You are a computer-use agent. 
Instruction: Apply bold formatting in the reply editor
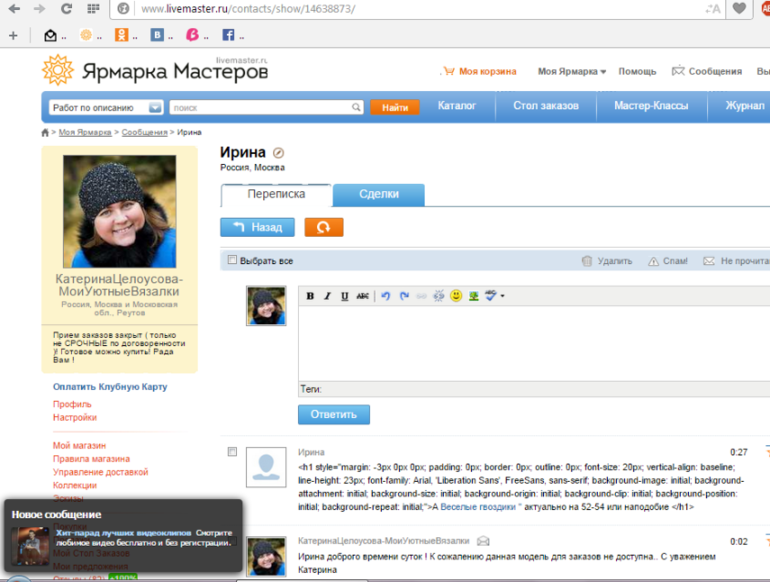click(x=310, y=296)
